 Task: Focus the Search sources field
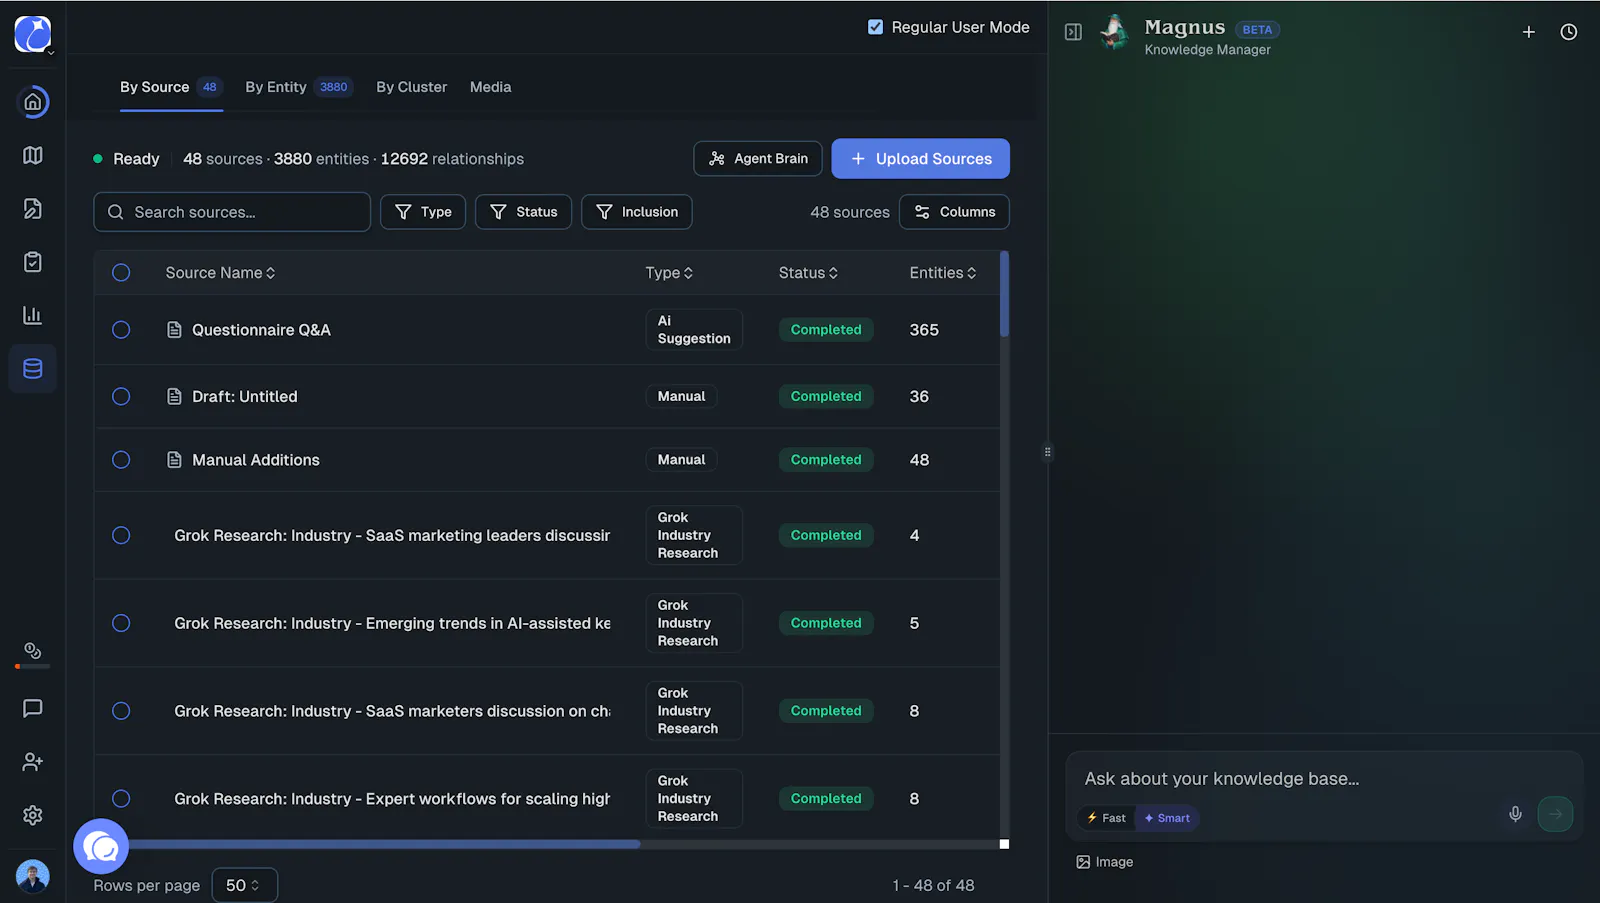[232, 212]
